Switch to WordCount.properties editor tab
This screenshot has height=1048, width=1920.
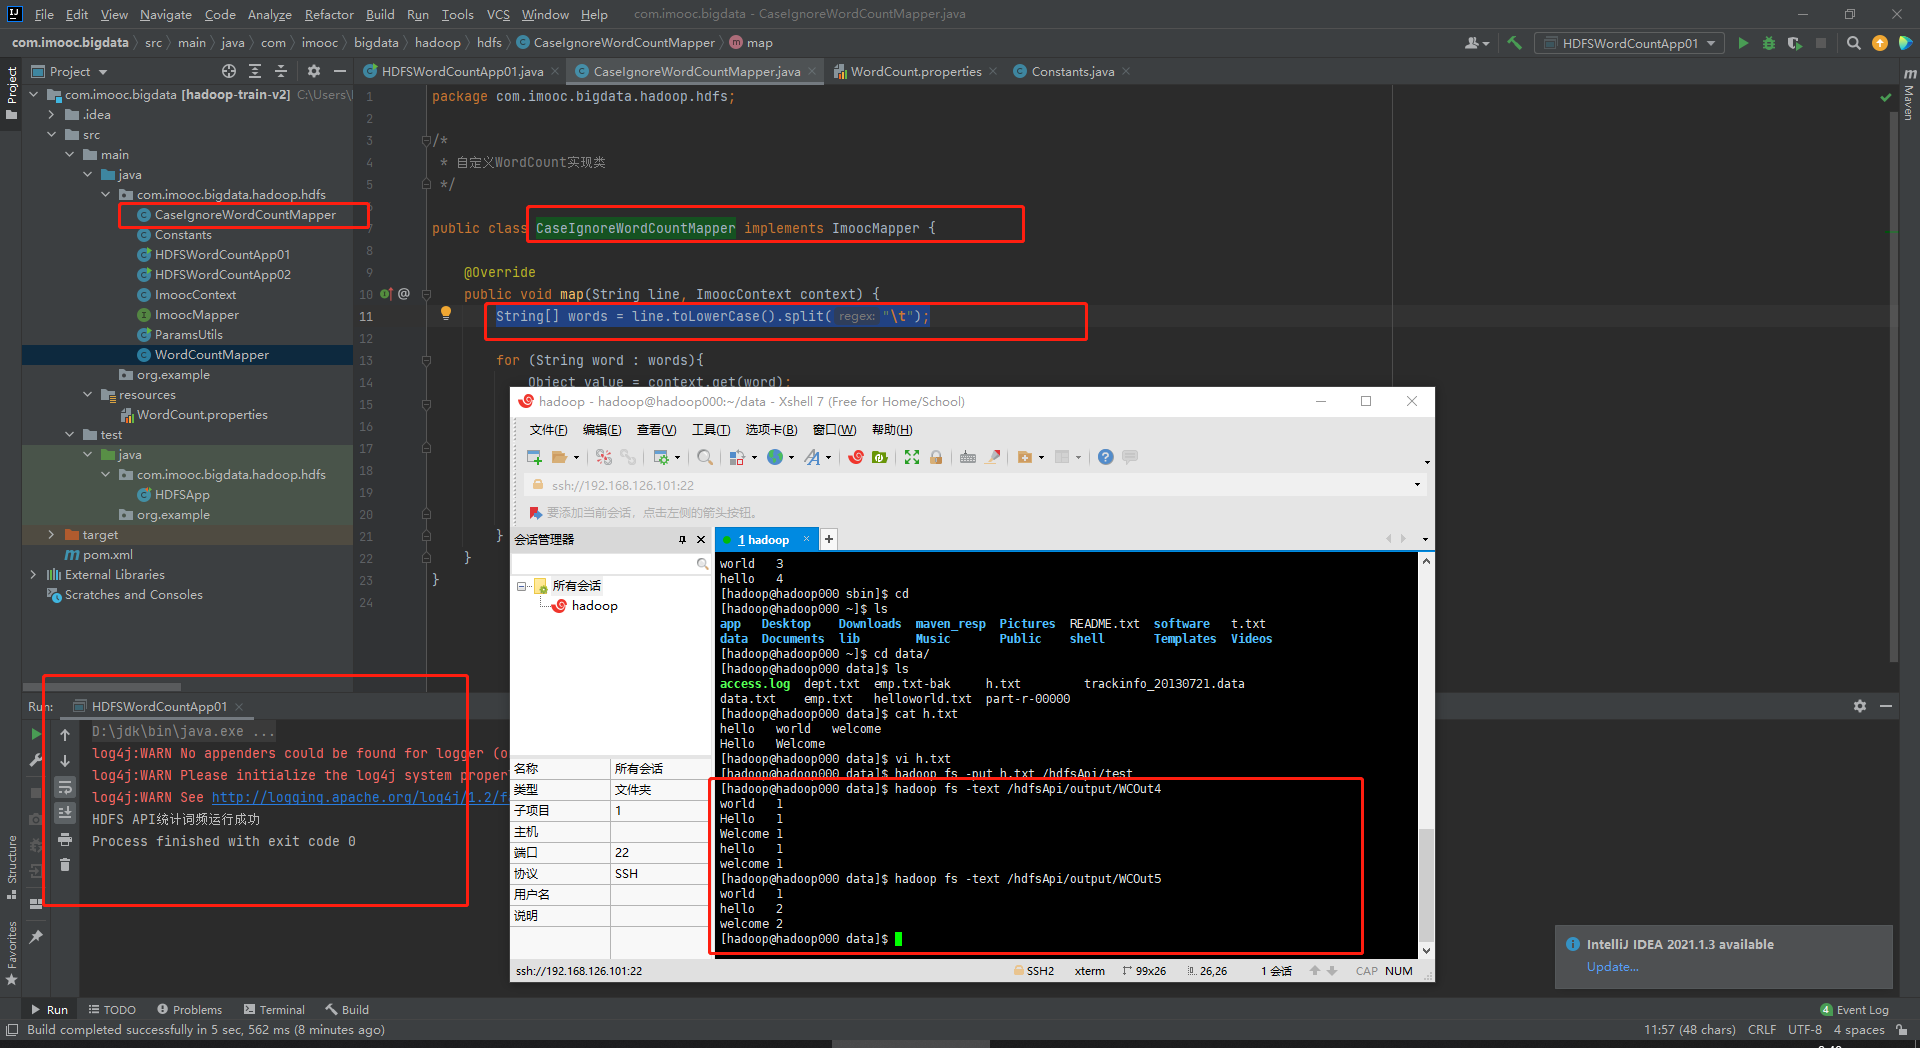[916, 71]
